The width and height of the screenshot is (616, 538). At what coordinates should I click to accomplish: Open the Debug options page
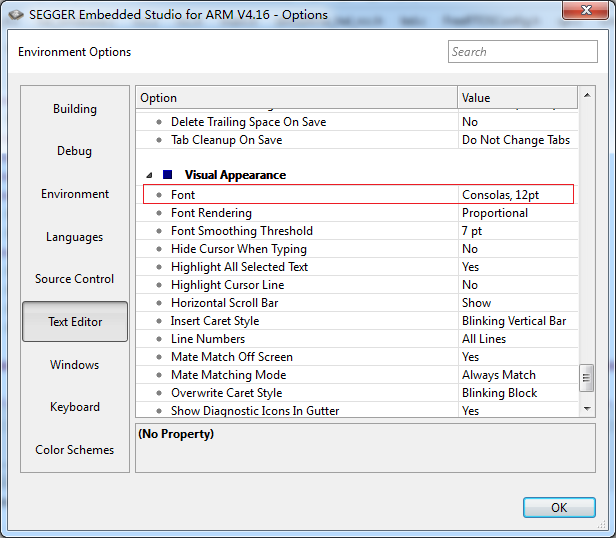click(x=75, y=151)
